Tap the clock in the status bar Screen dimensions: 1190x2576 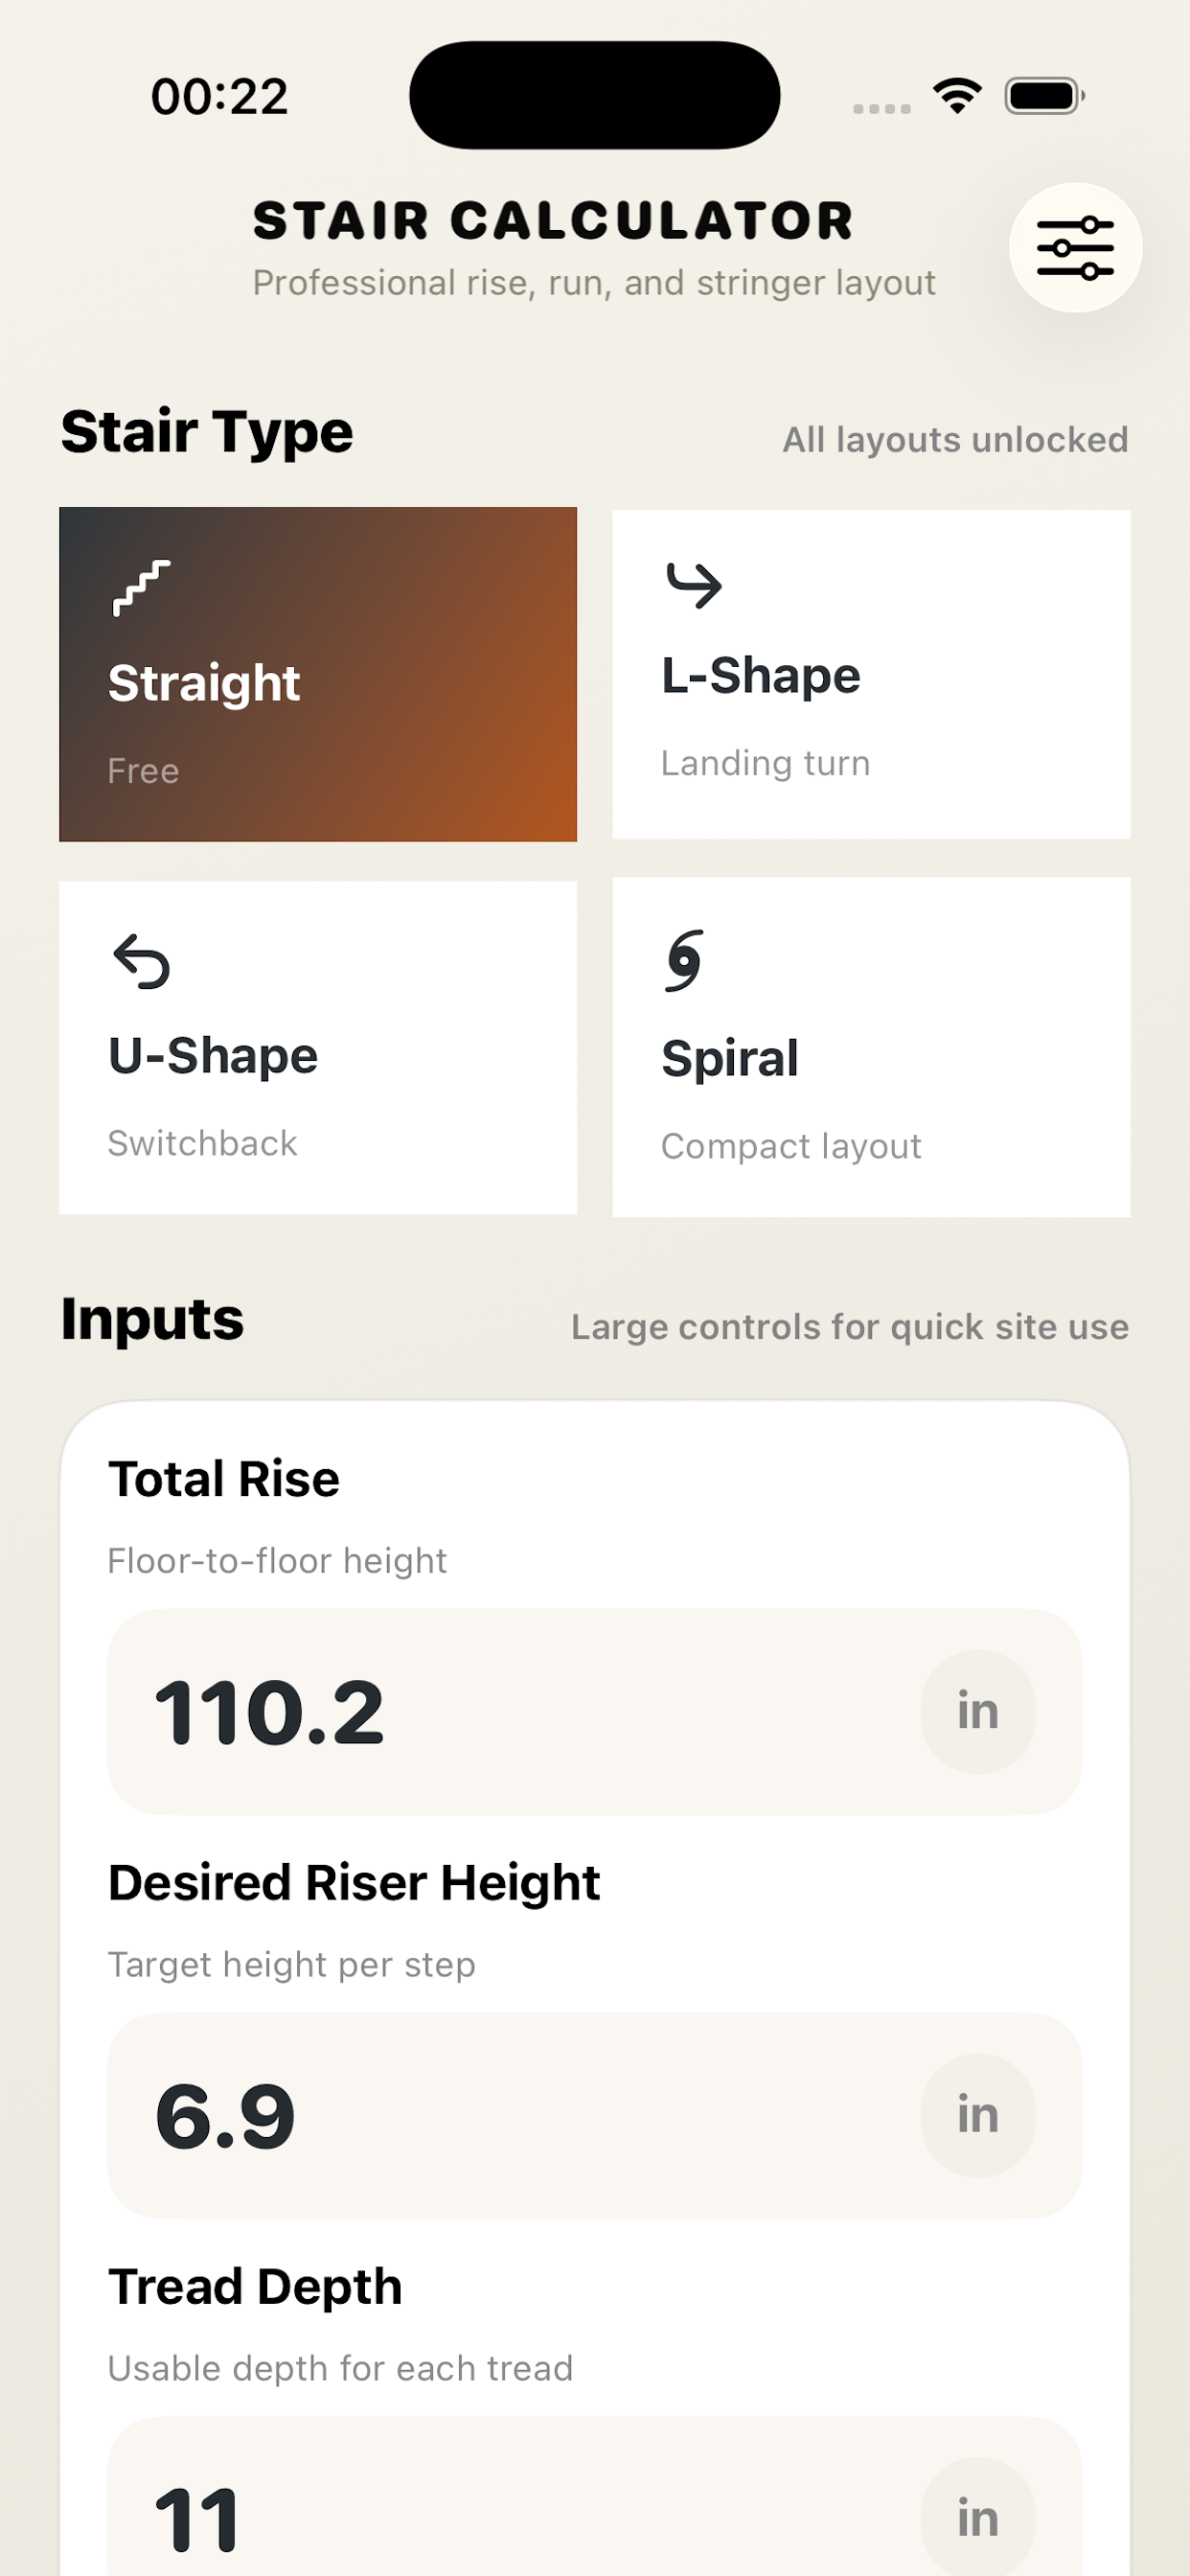click(x=219, y=97)
